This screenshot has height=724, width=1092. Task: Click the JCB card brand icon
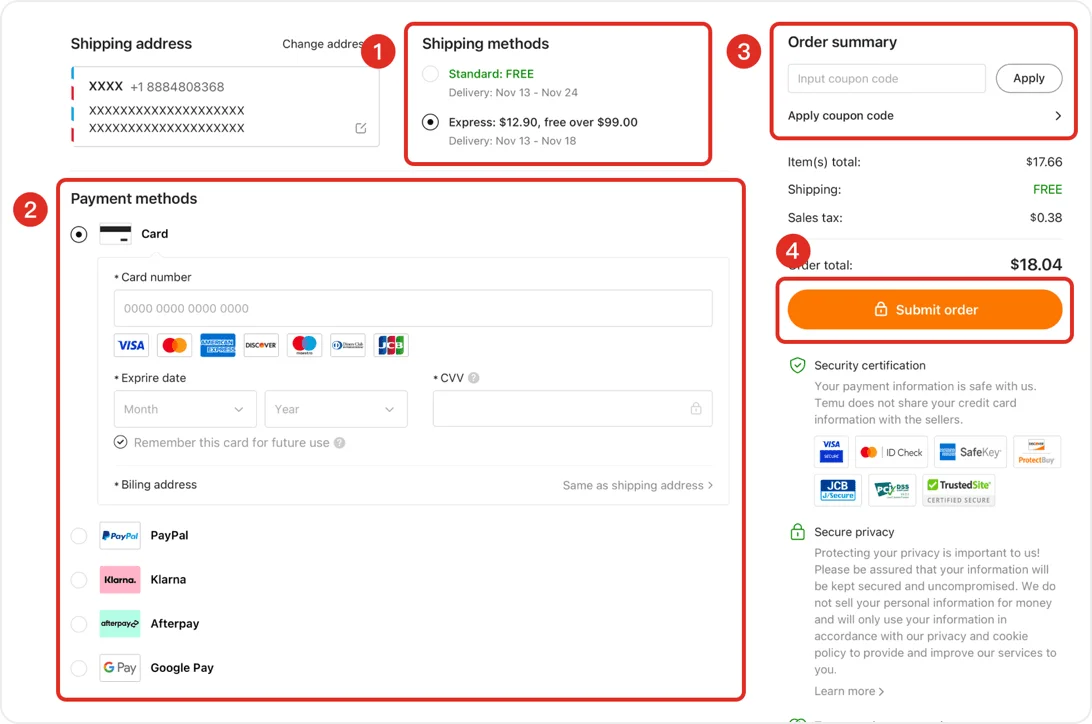click(x=389, y=345)
